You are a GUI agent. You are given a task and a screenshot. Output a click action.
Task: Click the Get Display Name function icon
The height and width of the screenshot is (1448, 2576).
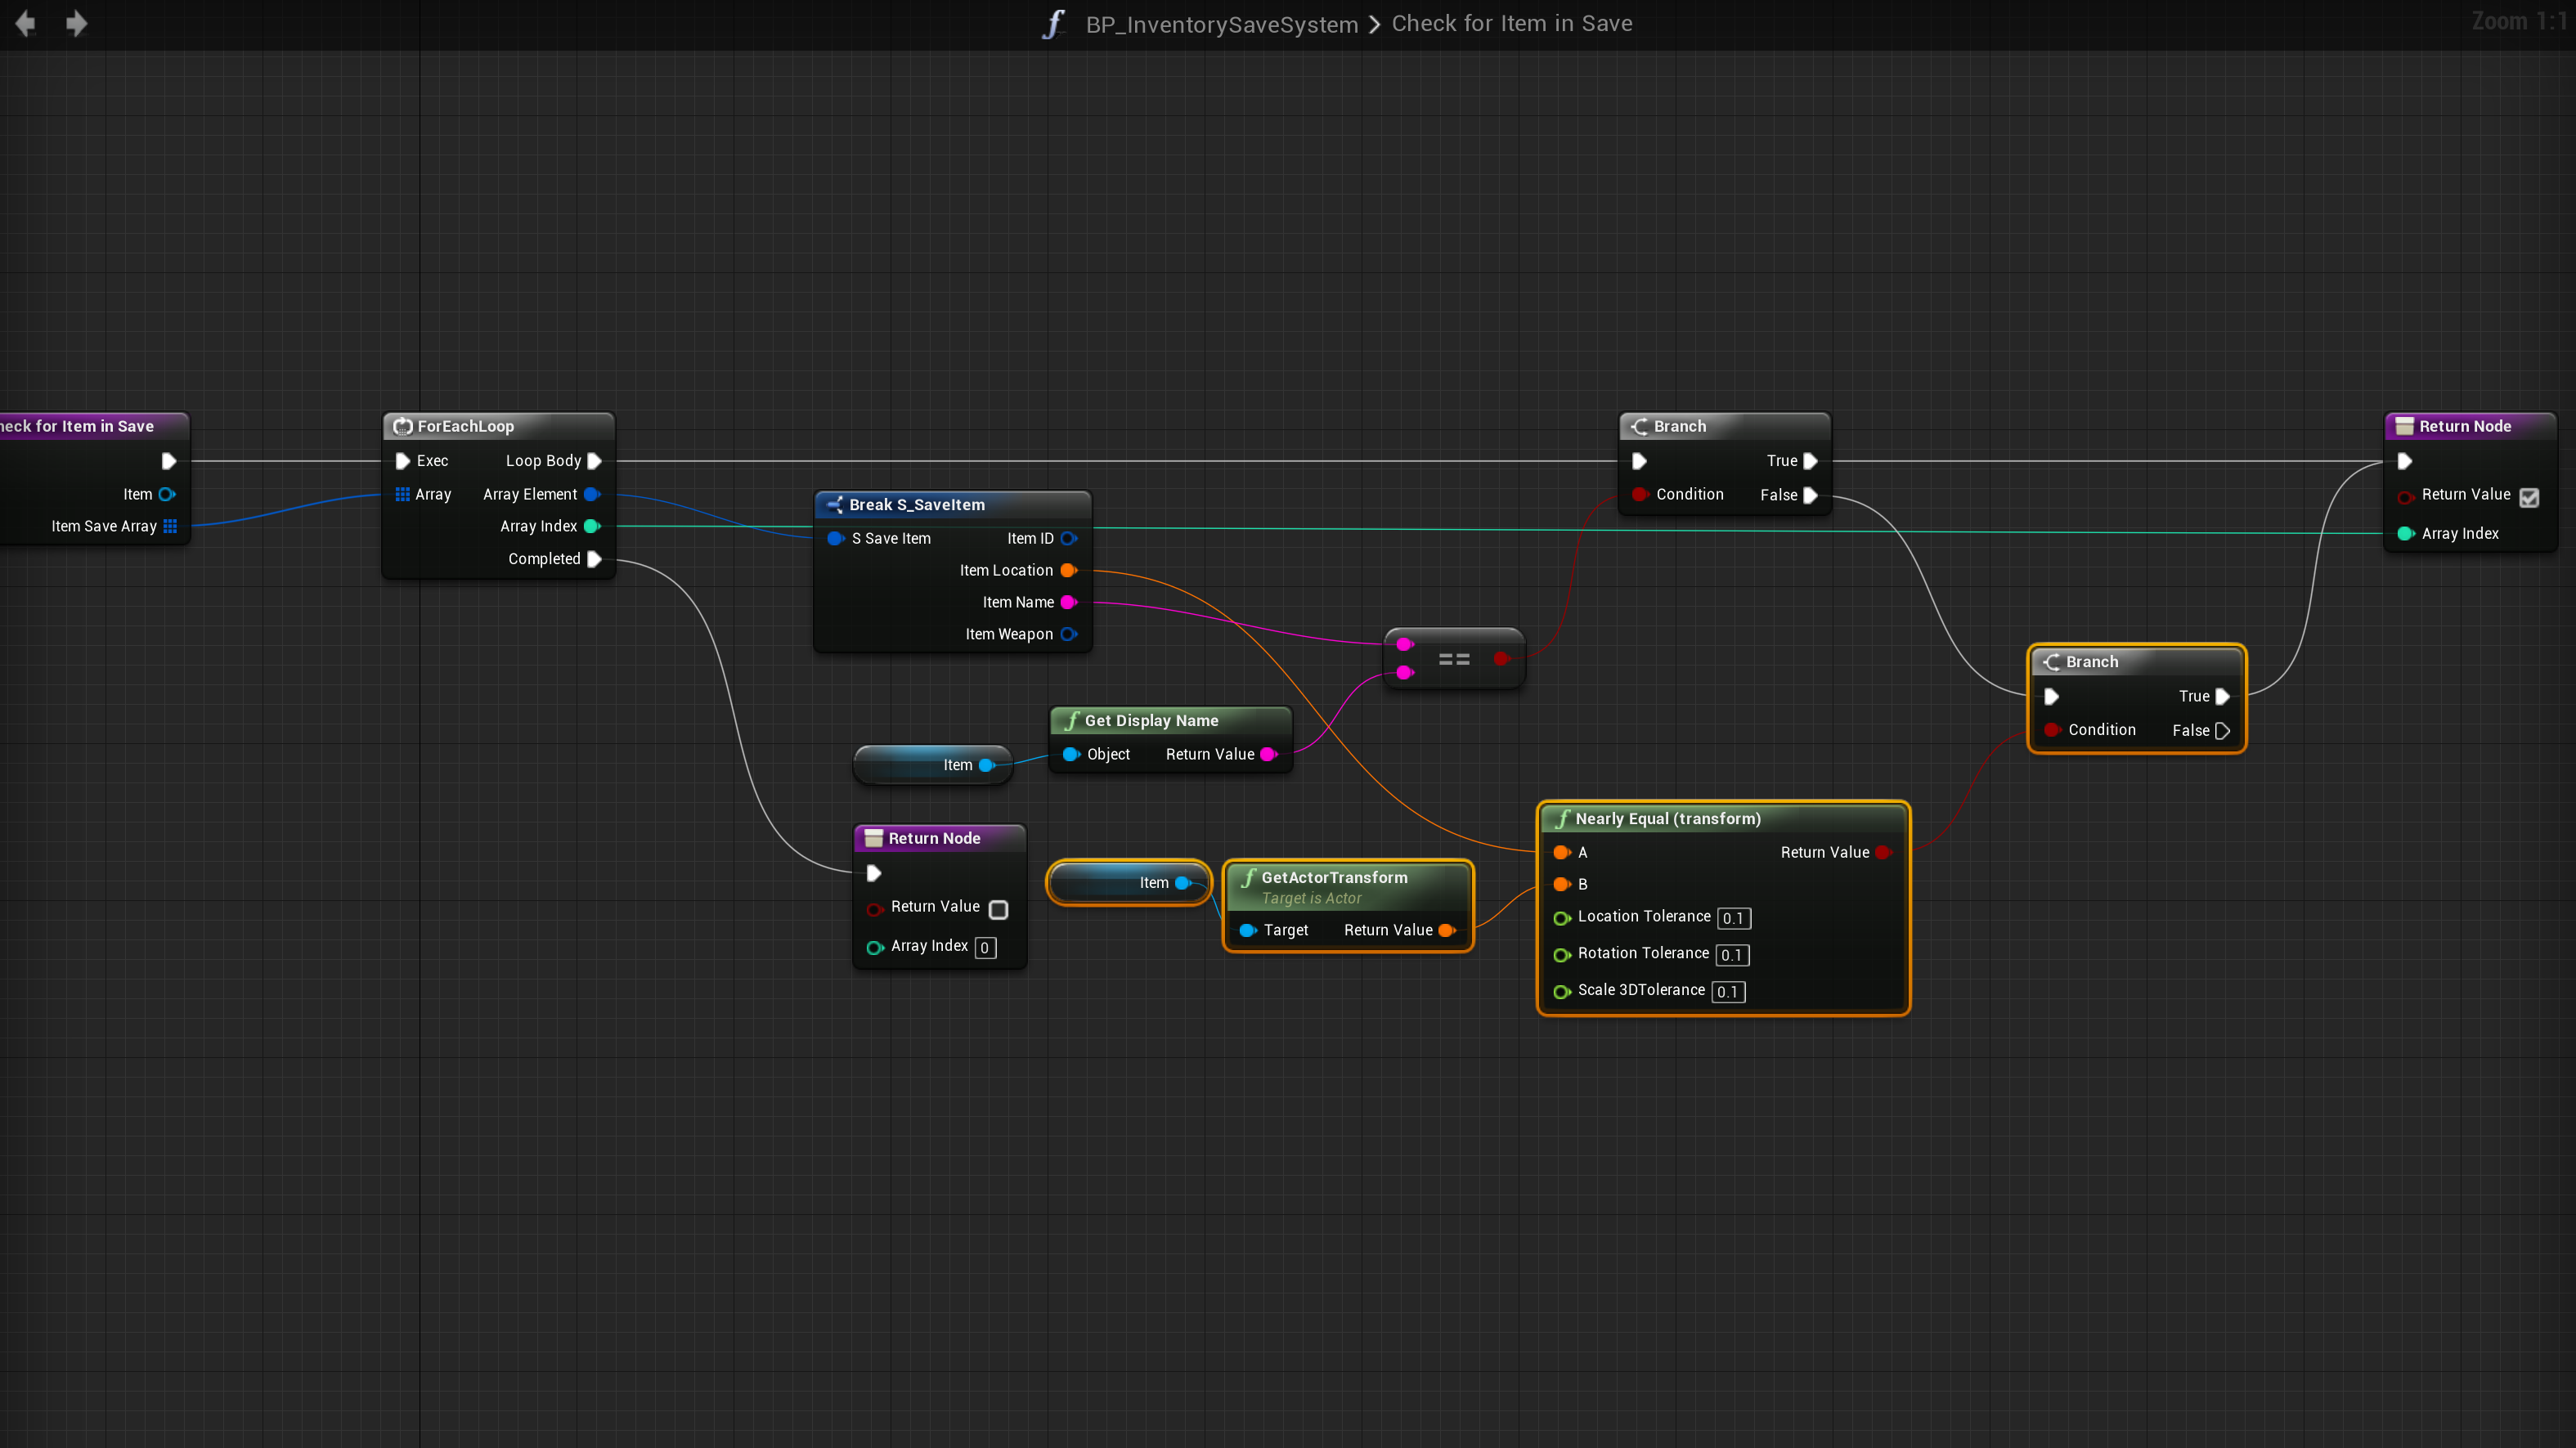pyautogui.click(x=1071, y=720)
